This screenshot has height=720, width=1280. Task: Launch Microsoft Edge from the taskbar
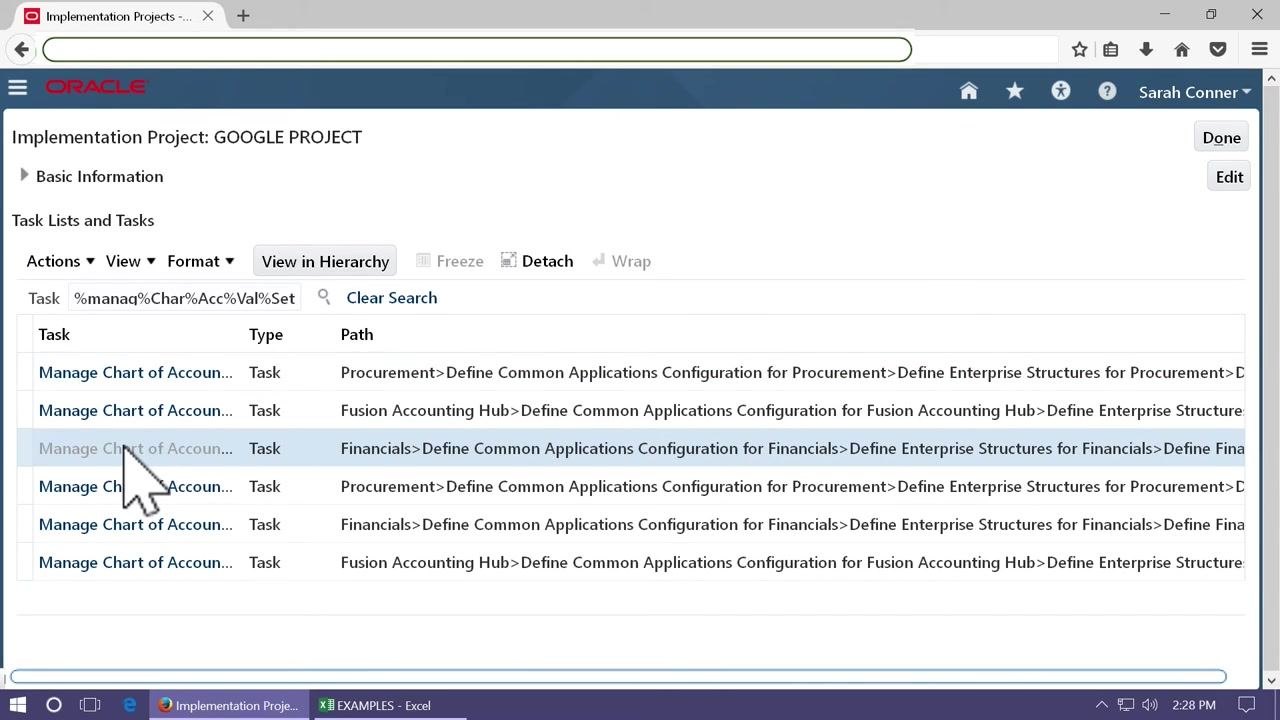[x=130, y=705]
